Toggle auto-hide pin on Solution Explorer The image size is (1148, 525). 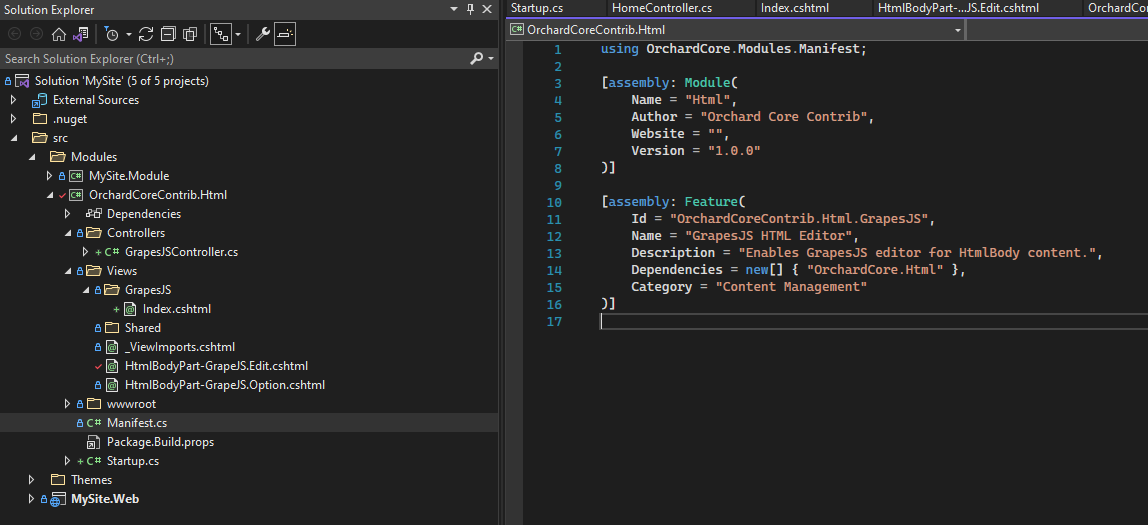coord(471,10)
